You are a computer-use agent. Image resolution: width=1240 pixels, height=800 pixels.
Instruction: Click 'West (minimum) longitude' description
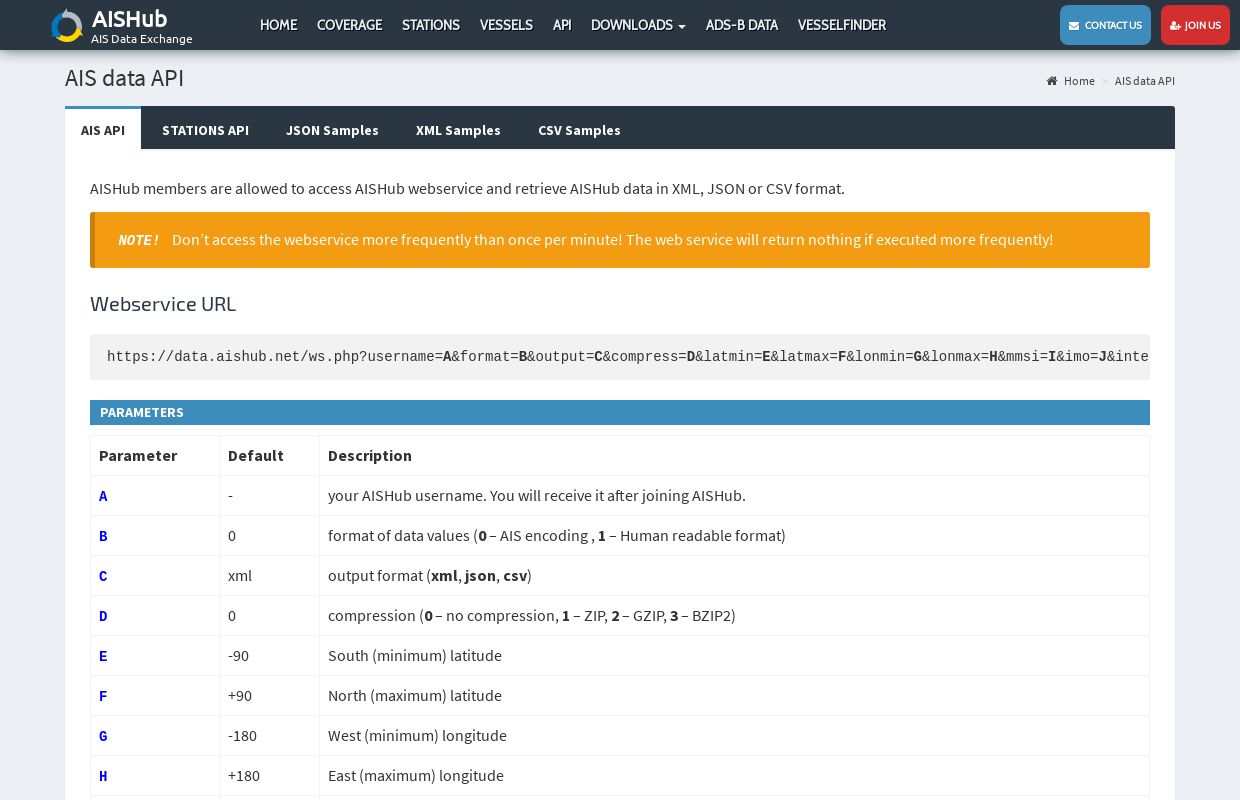tap(417, 736)
